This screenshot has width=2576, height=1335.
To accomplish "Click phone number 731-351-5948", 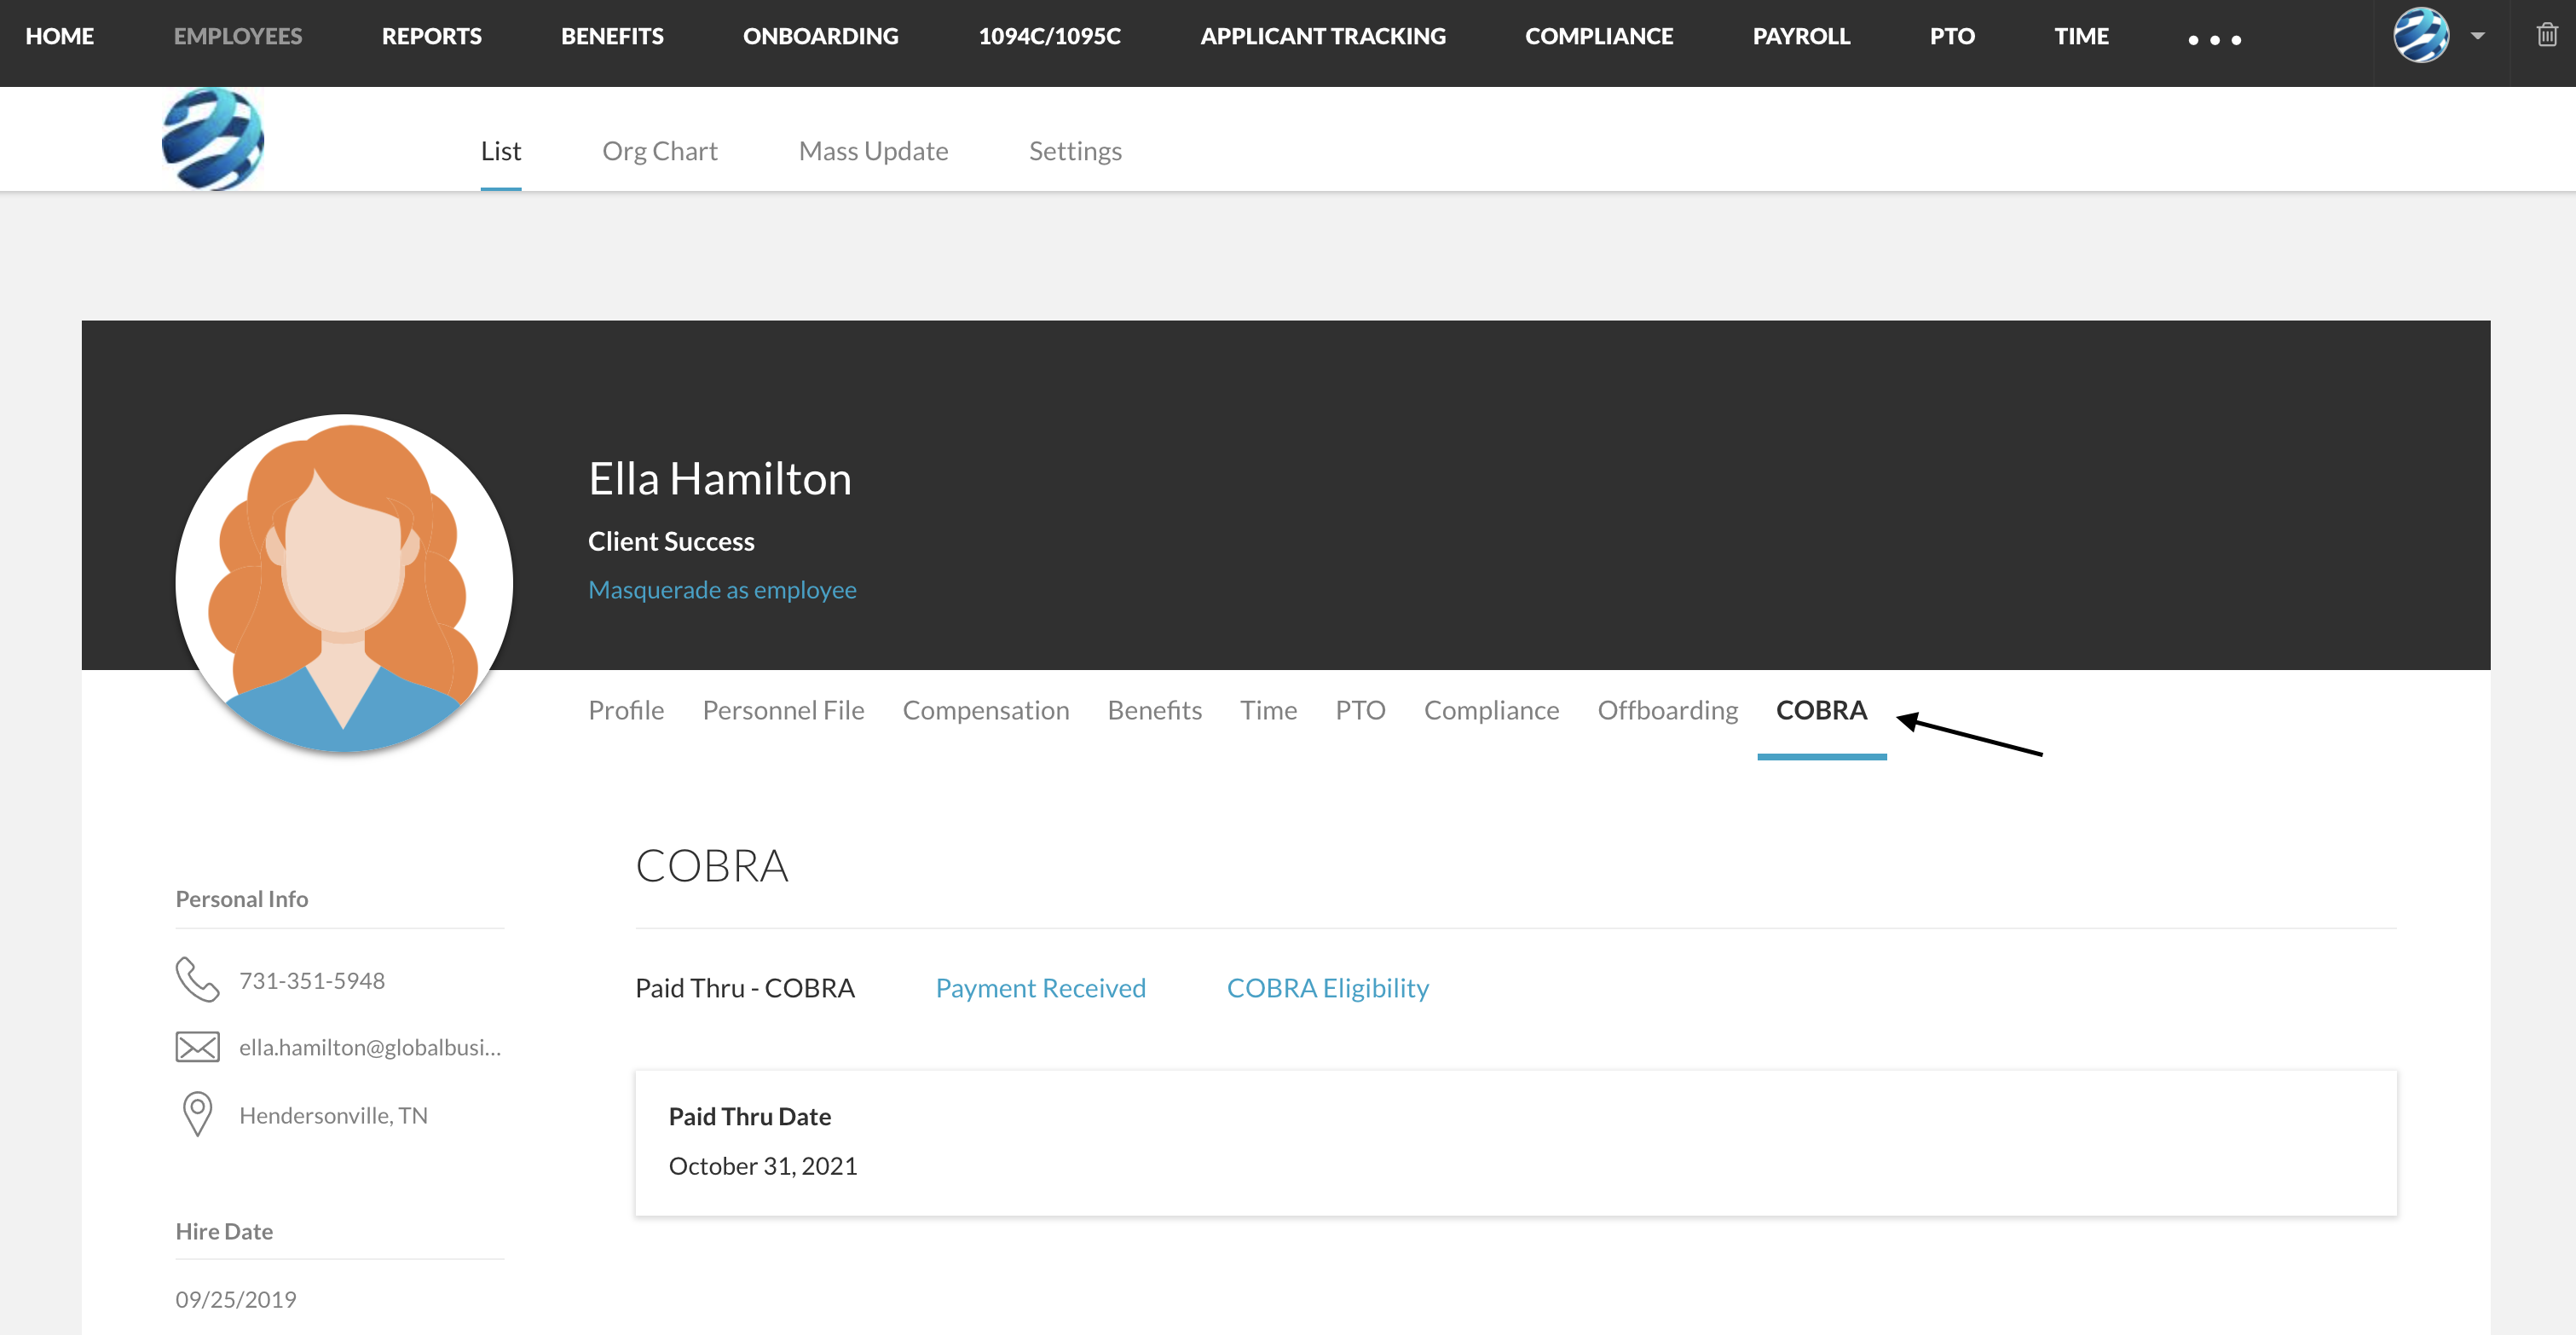I will 312,980.
